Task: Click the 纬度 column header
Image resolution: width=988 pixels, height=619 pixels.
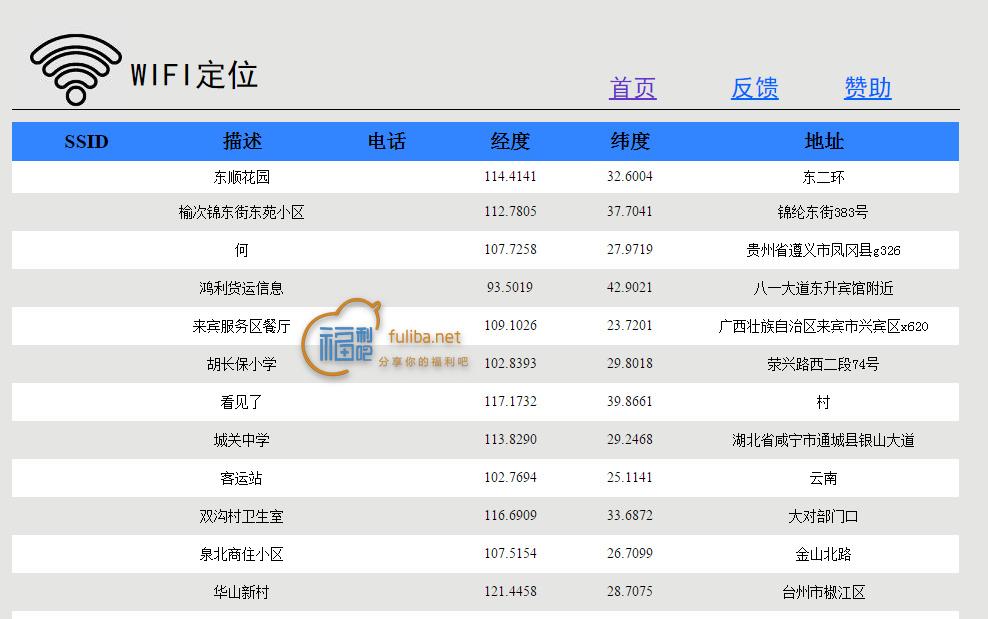Action: click(630, 141)
